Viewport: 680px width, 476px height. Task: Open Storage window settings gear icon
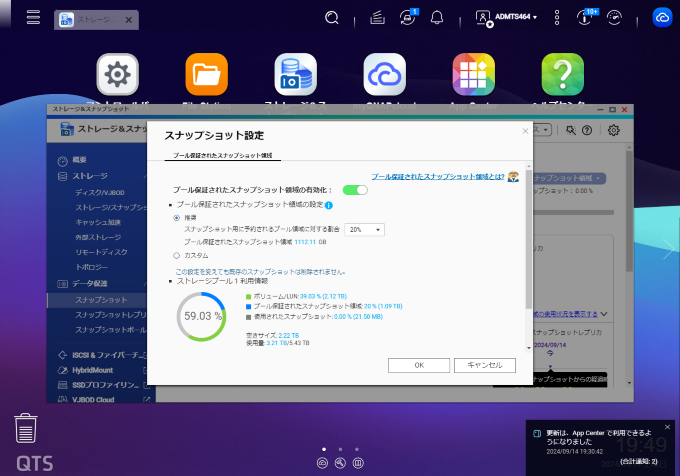[x=614, y=130]
